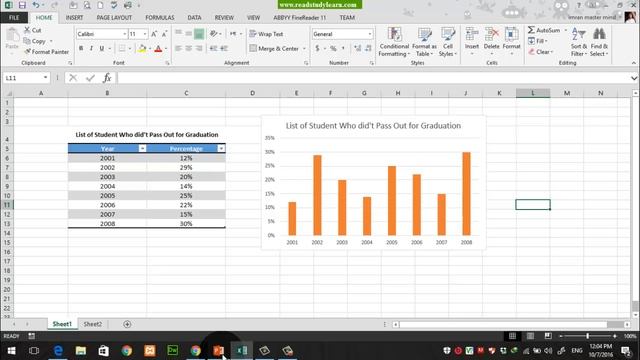
Task: Apply the red Font Color A
Action: tap(158, 49)
